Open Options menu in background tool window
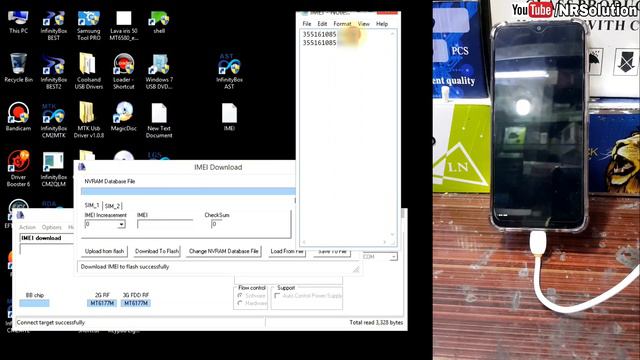 pyautogui.click(x=51, y=227)
